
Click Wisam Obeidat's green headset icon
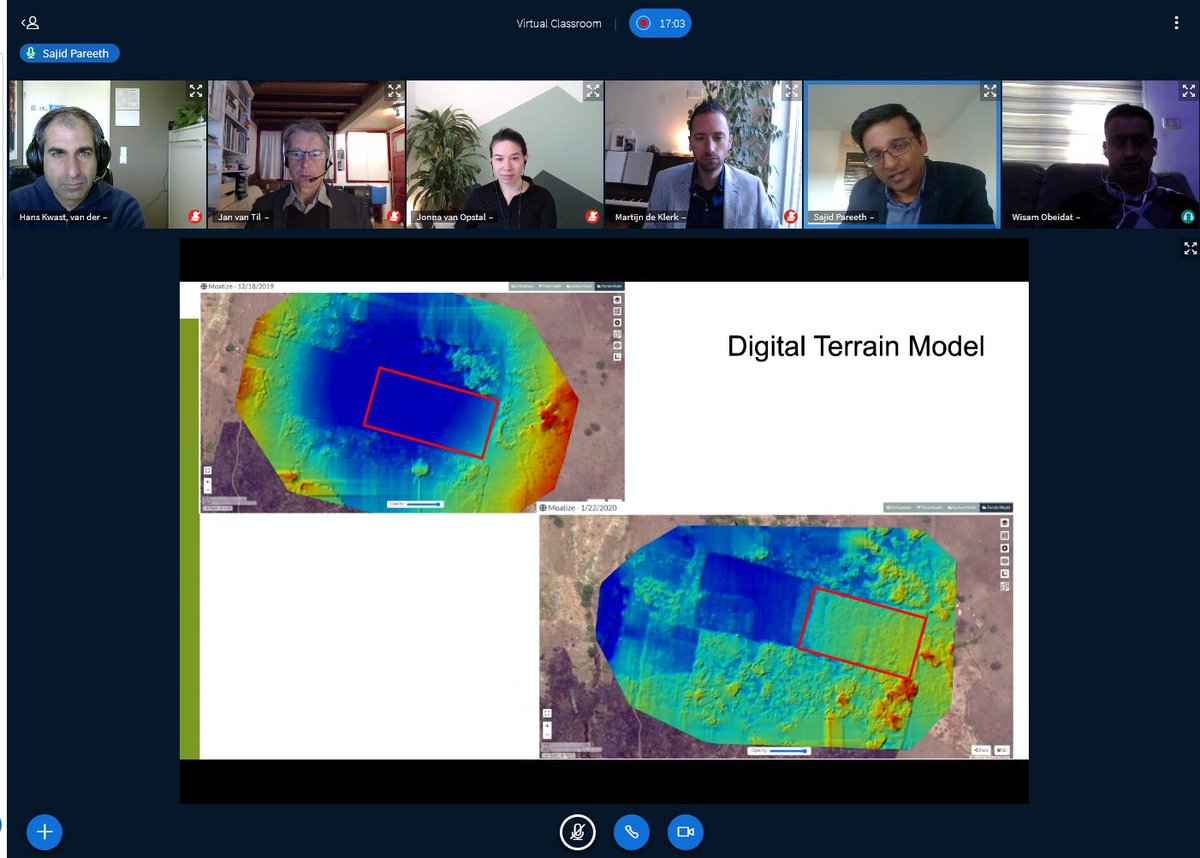[x=1188, y=216]
